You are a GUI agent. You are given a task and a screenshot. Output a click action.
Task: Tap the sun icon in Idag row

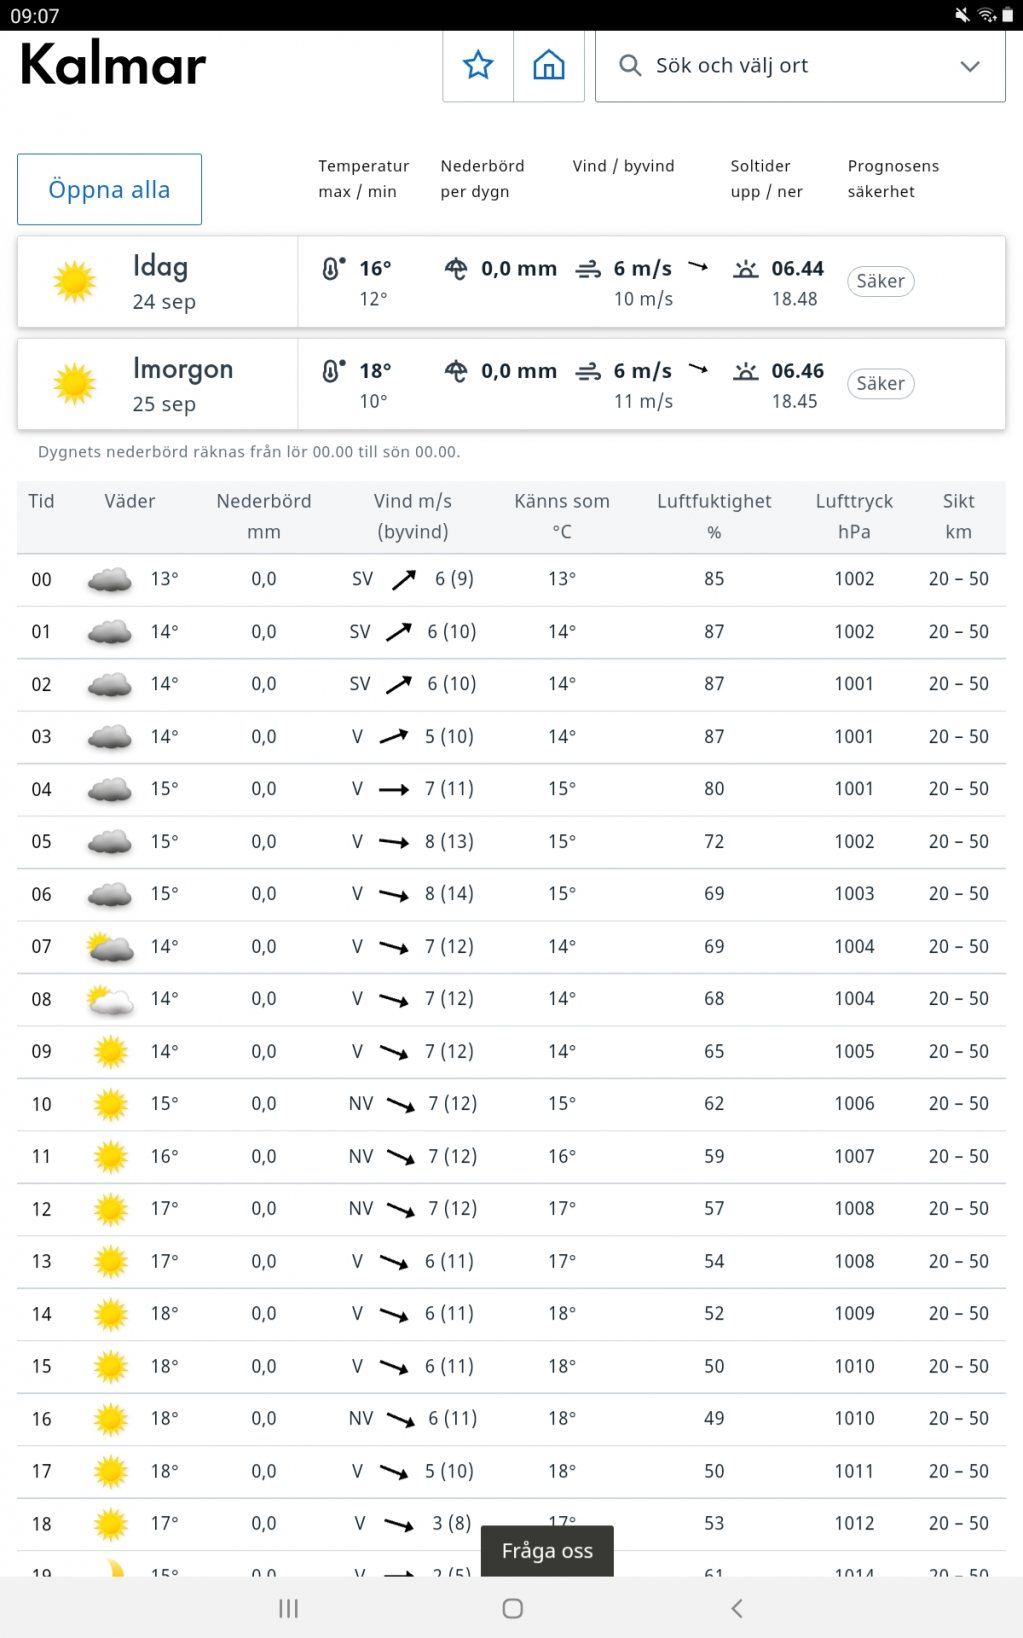[74, 281]
